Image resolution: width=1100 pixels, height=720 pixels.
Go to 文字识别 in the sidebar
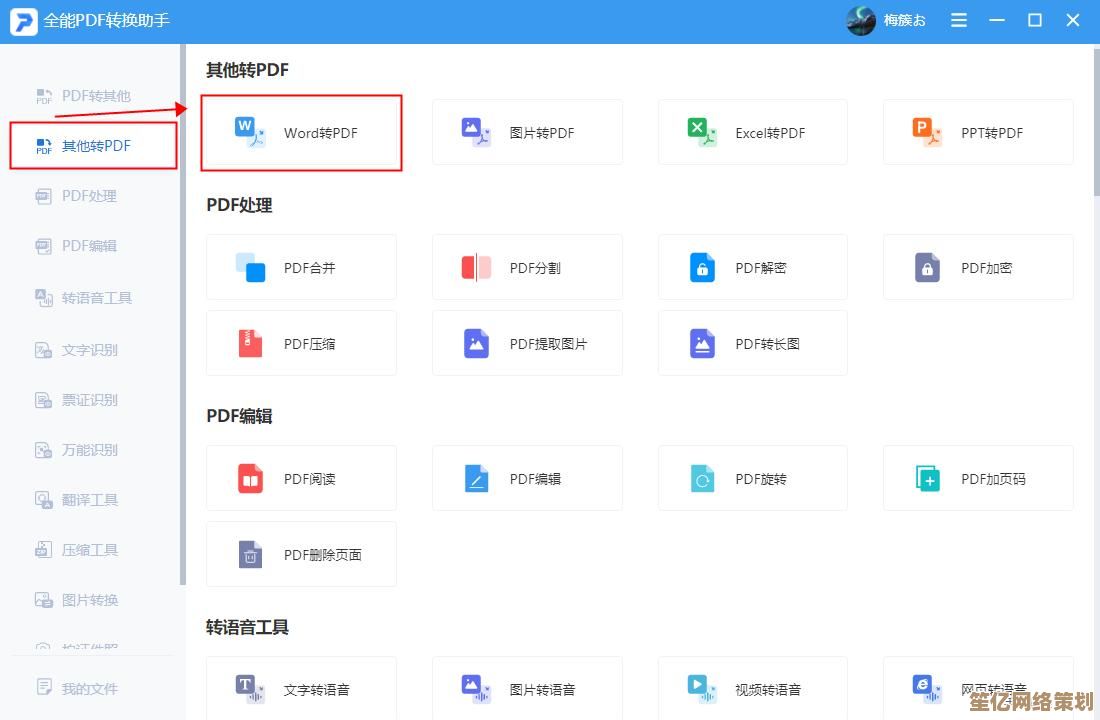coord(89,350)
